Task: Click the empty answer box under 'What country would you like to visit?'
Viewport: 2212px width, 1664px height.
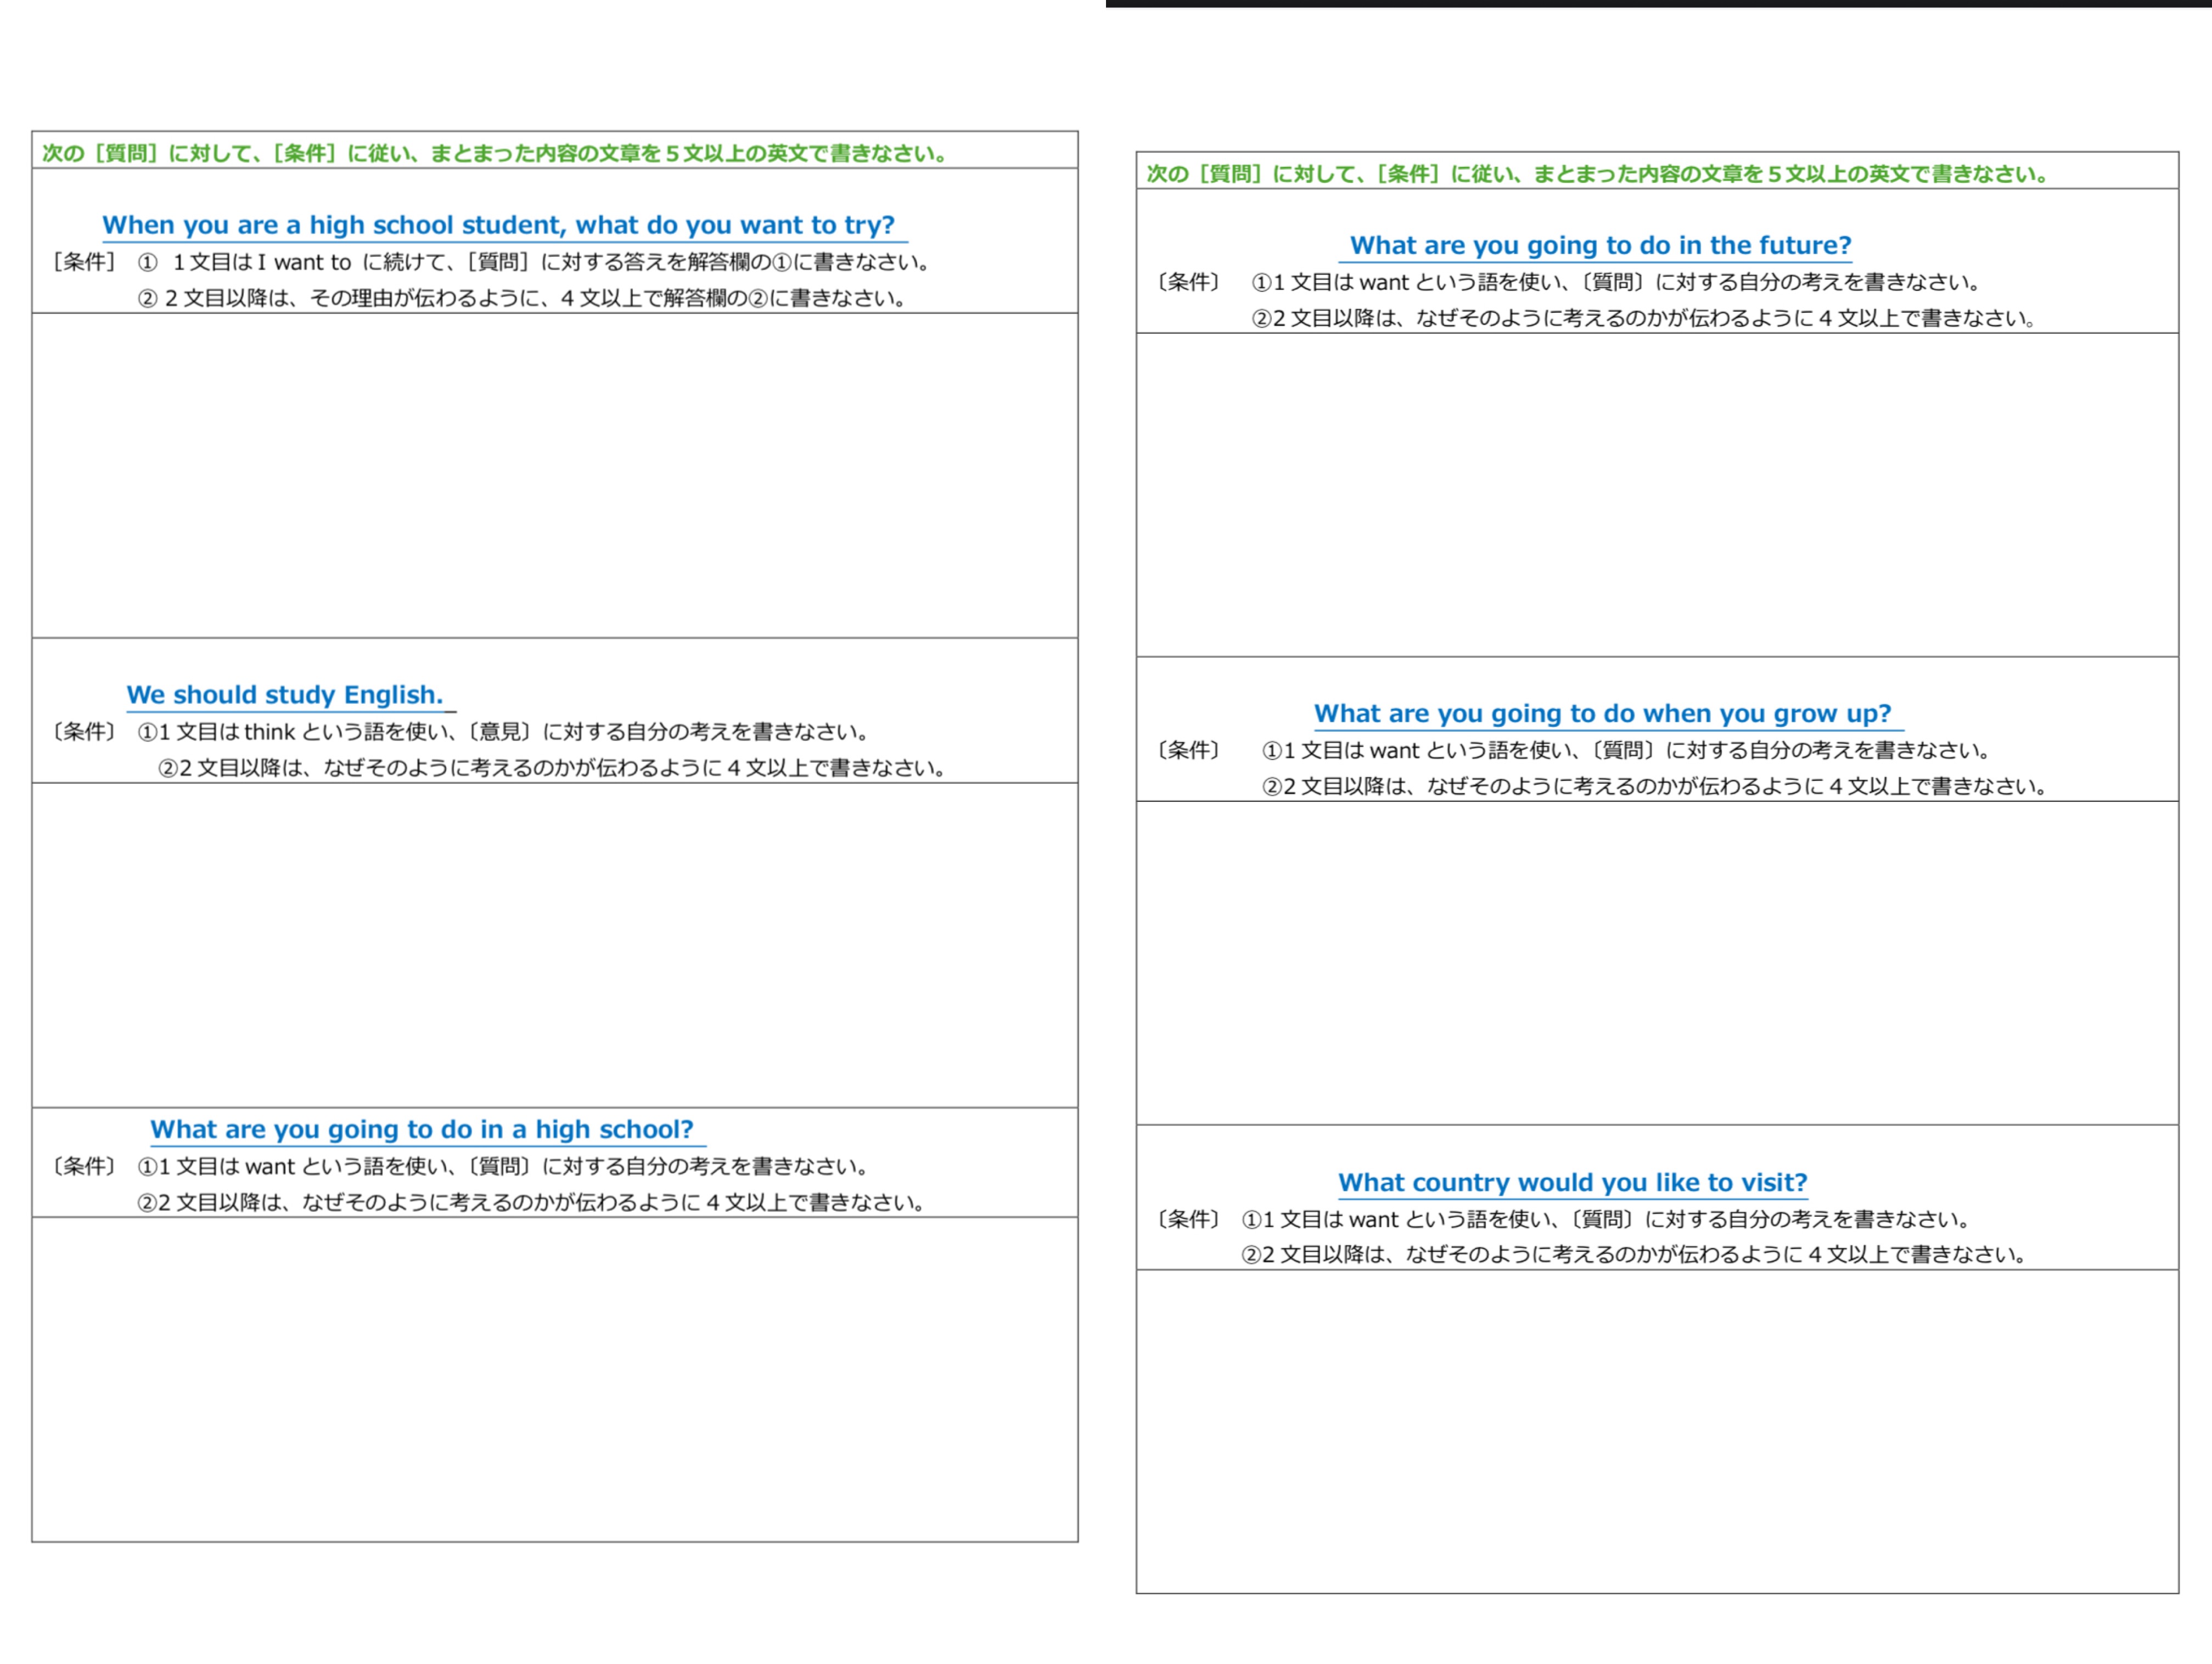Action: coord(1657,1431)
